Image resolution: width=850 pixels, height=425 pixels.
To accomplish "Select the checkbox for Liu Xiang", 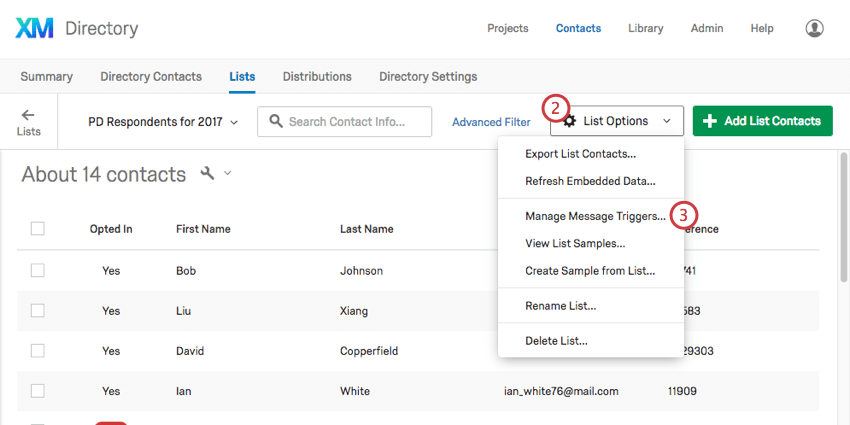I will point(38,310).
